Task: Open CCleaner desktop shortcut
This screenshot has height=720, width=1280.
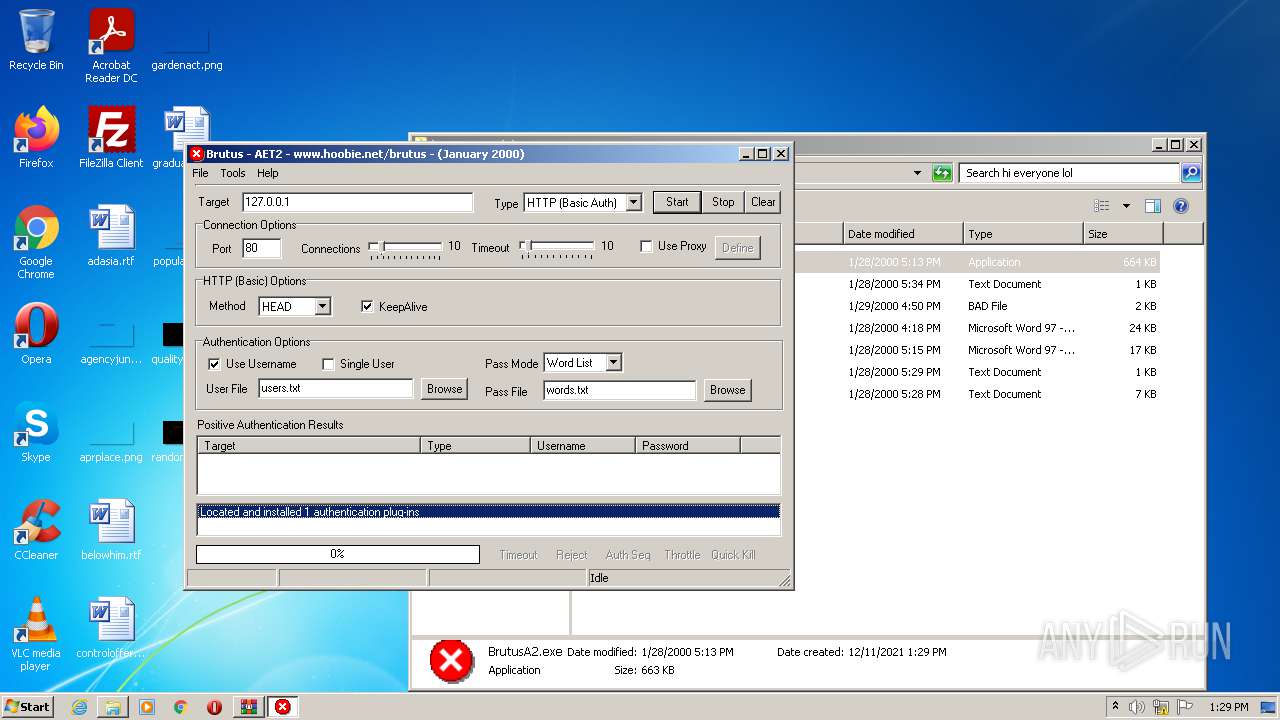Action: click(x=36, y=530)
